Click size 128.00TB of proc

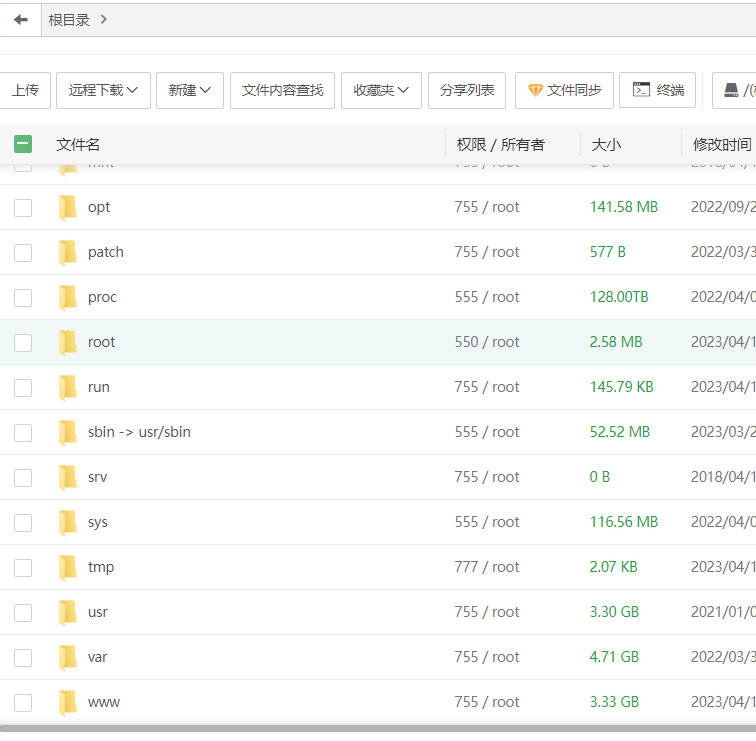[619, 297]
